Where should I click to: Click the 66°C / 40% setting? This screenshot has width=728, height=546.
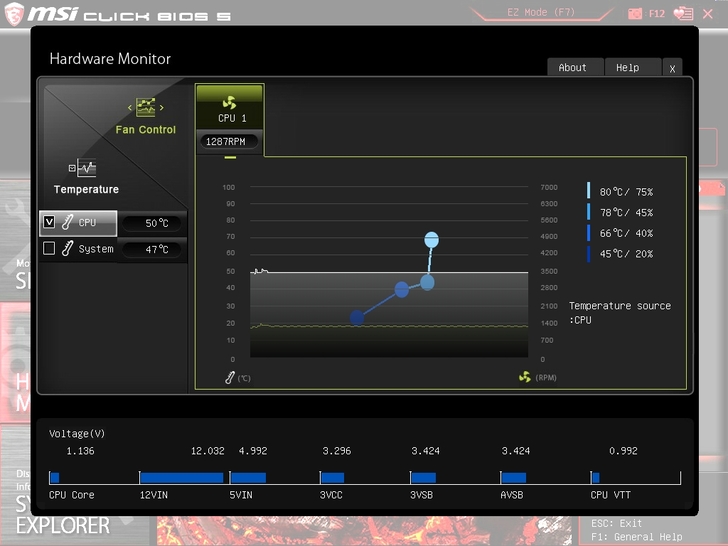(x=626, y=233)
